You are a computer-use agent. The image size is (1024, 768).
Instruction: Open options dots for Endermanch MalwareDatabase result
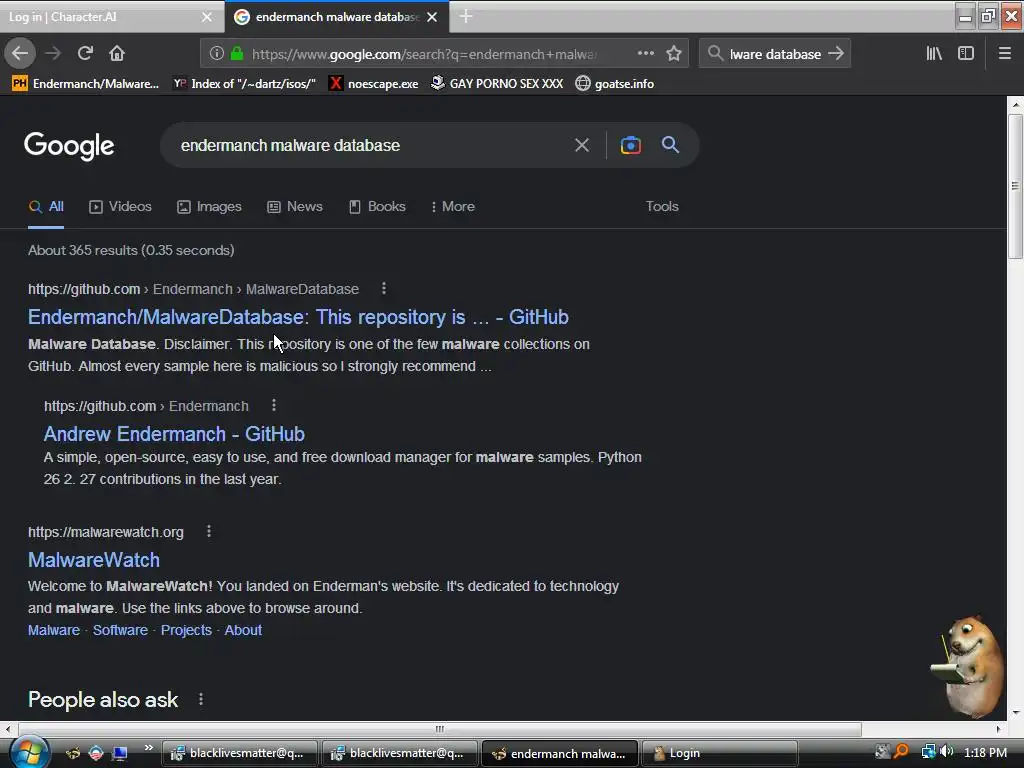(384, 289)
